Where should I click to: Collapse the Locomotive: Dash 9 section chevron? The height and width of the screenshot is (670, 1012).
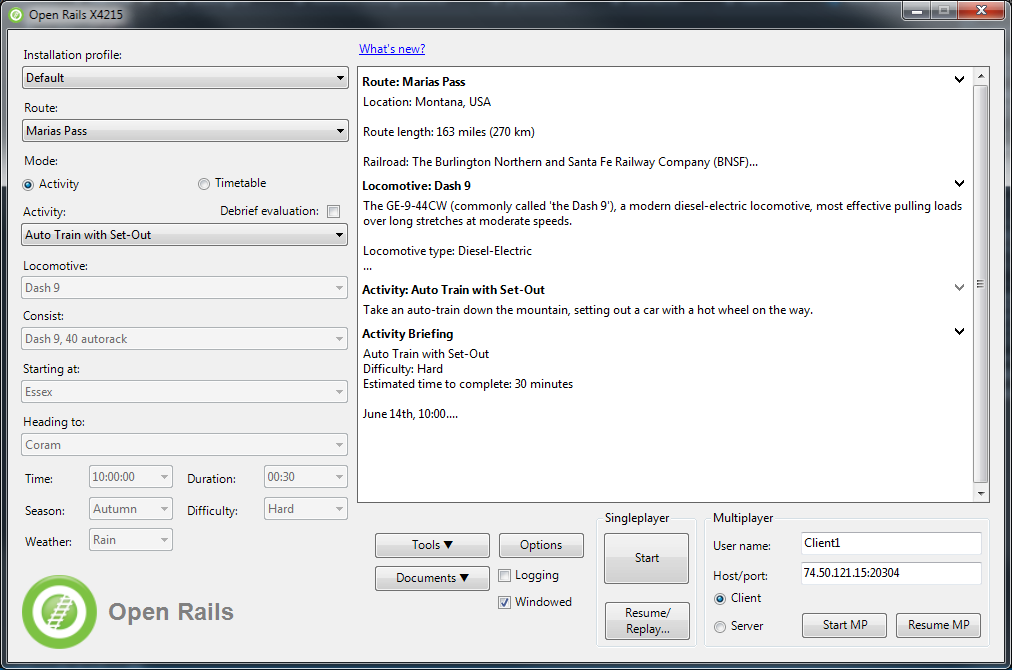pos(959,183)
